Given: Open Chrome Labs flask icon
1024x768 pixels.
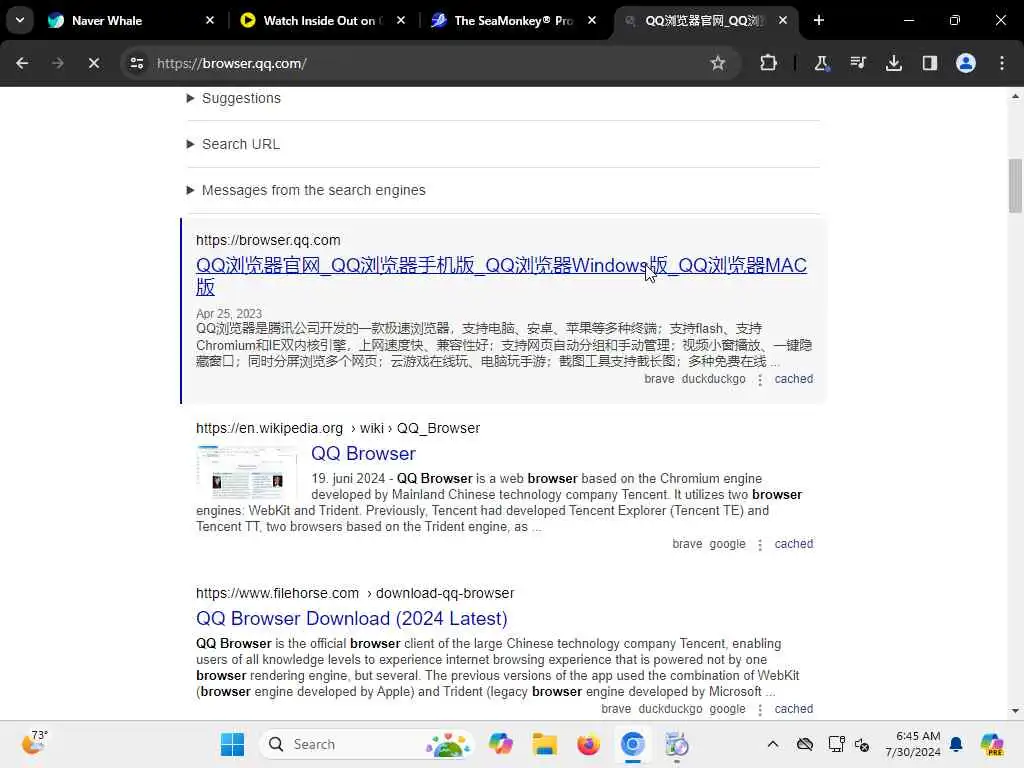Looking at the screenshot, I should point(821,63).
